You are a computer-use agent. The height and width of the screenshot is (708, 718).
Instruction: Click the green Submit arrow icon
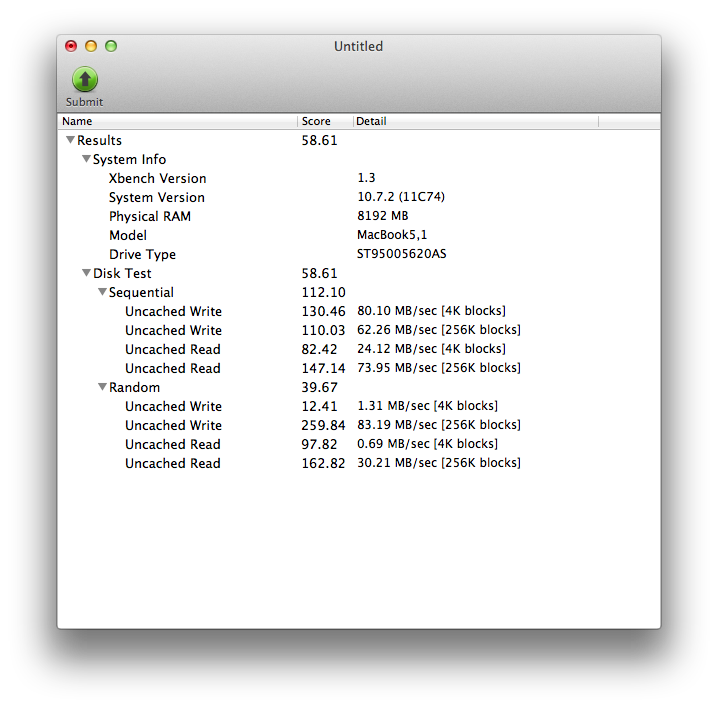pos(85,80)
